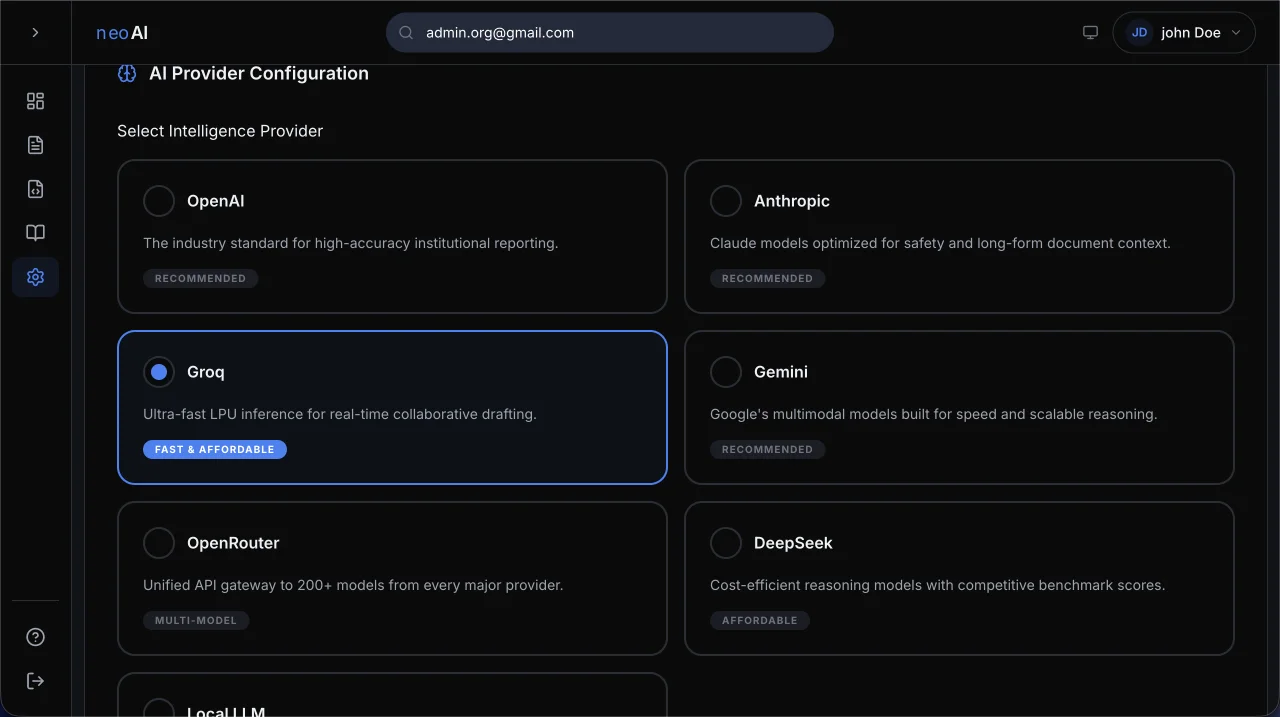Click the FAST & AFFORDABLE badge
1280x717 pixels.
click(x=215, y=449)
